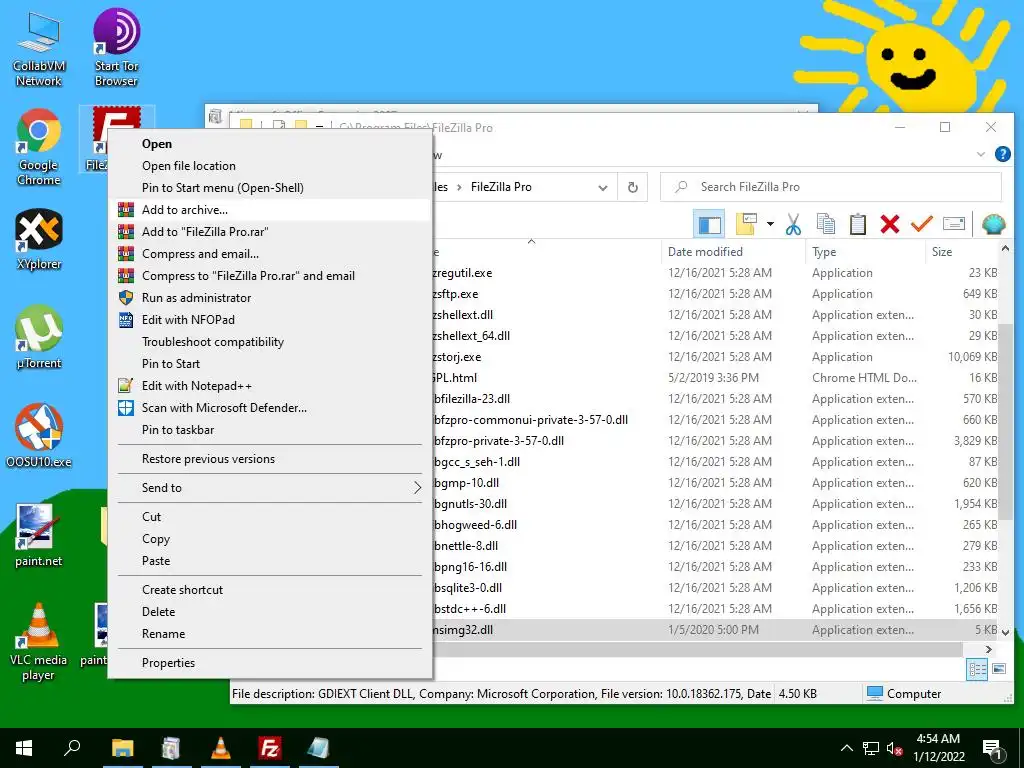1024x768 pixels.
Task: Click the Copy pages icon in Explorer toolbar
Action: 825,224
